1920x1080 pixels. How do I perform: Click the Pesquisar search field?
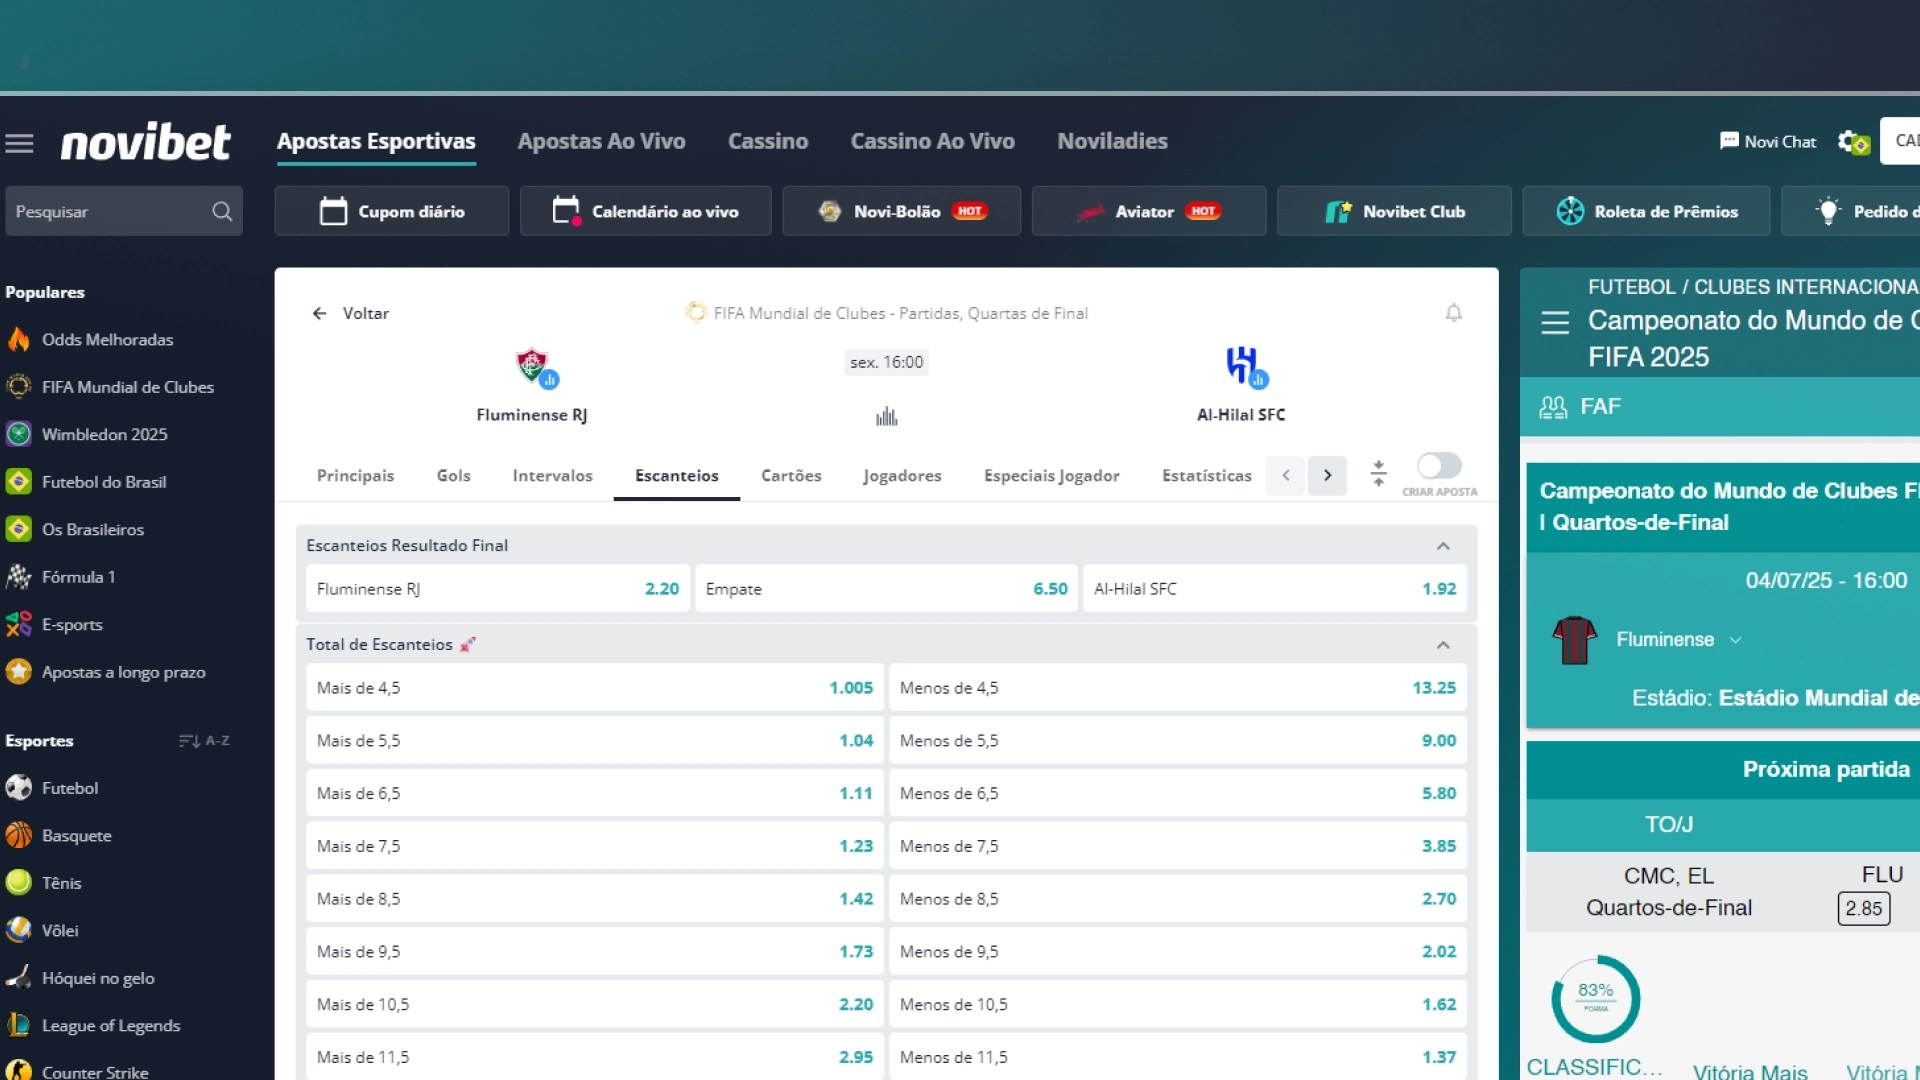pyautogui.click(x=105, y=211)
